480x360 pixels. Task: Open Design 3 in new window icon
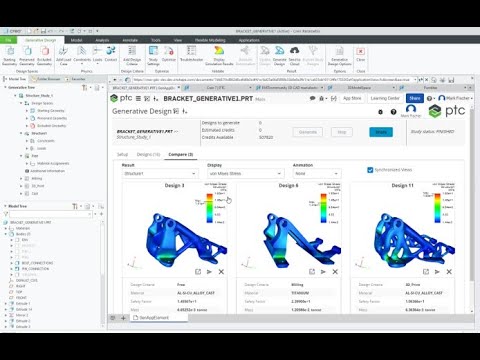[198, 272]
